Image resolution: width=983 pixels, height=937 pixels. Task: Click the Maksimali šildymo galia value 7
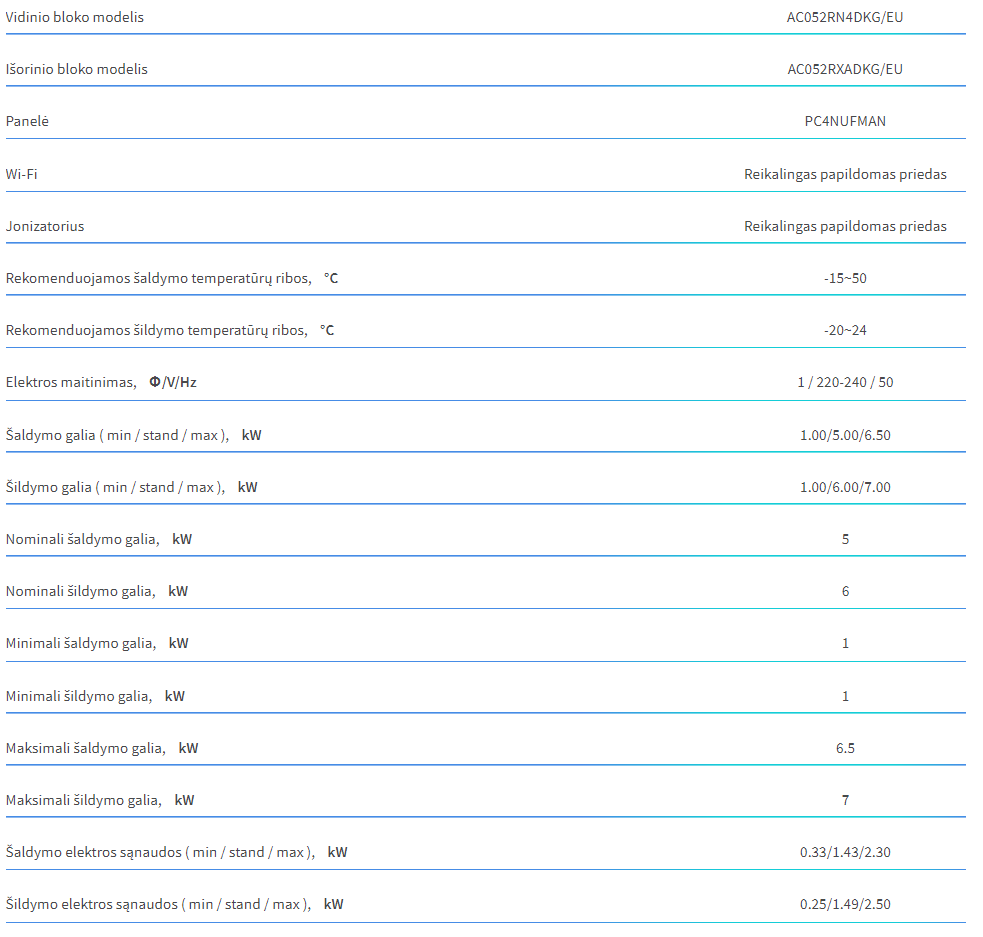point(845,800)
